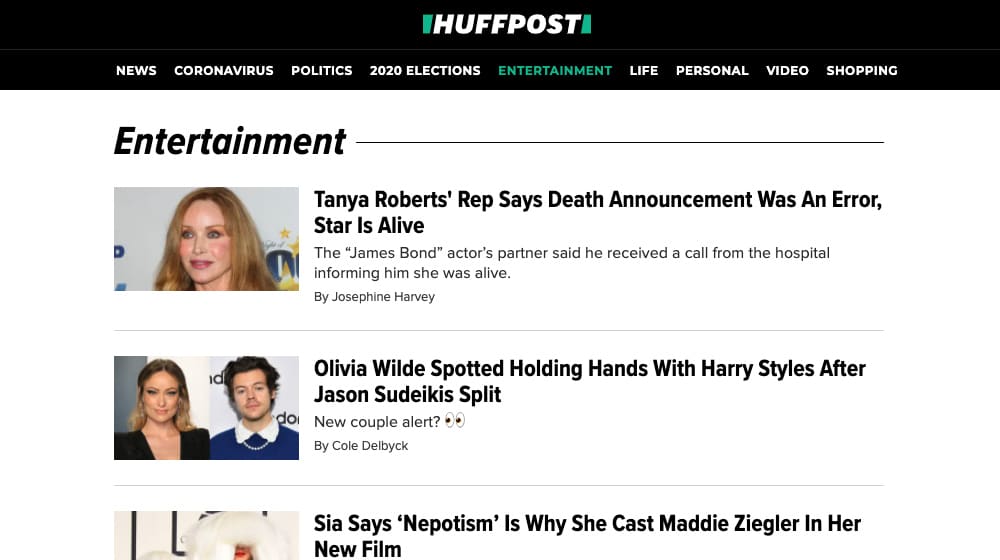Image resolution: width=1000 pixels, height=560 pixels.
Task: Click the HuffPost logo
Action: coord(506,24)
